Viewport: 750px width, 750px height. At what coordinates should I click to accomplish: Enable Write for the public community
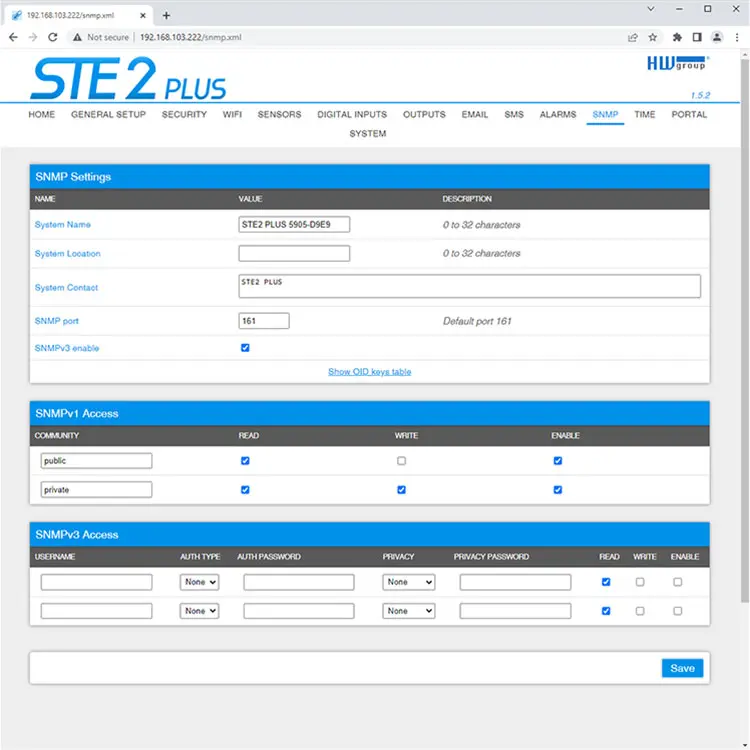click(x=401, y=461)
